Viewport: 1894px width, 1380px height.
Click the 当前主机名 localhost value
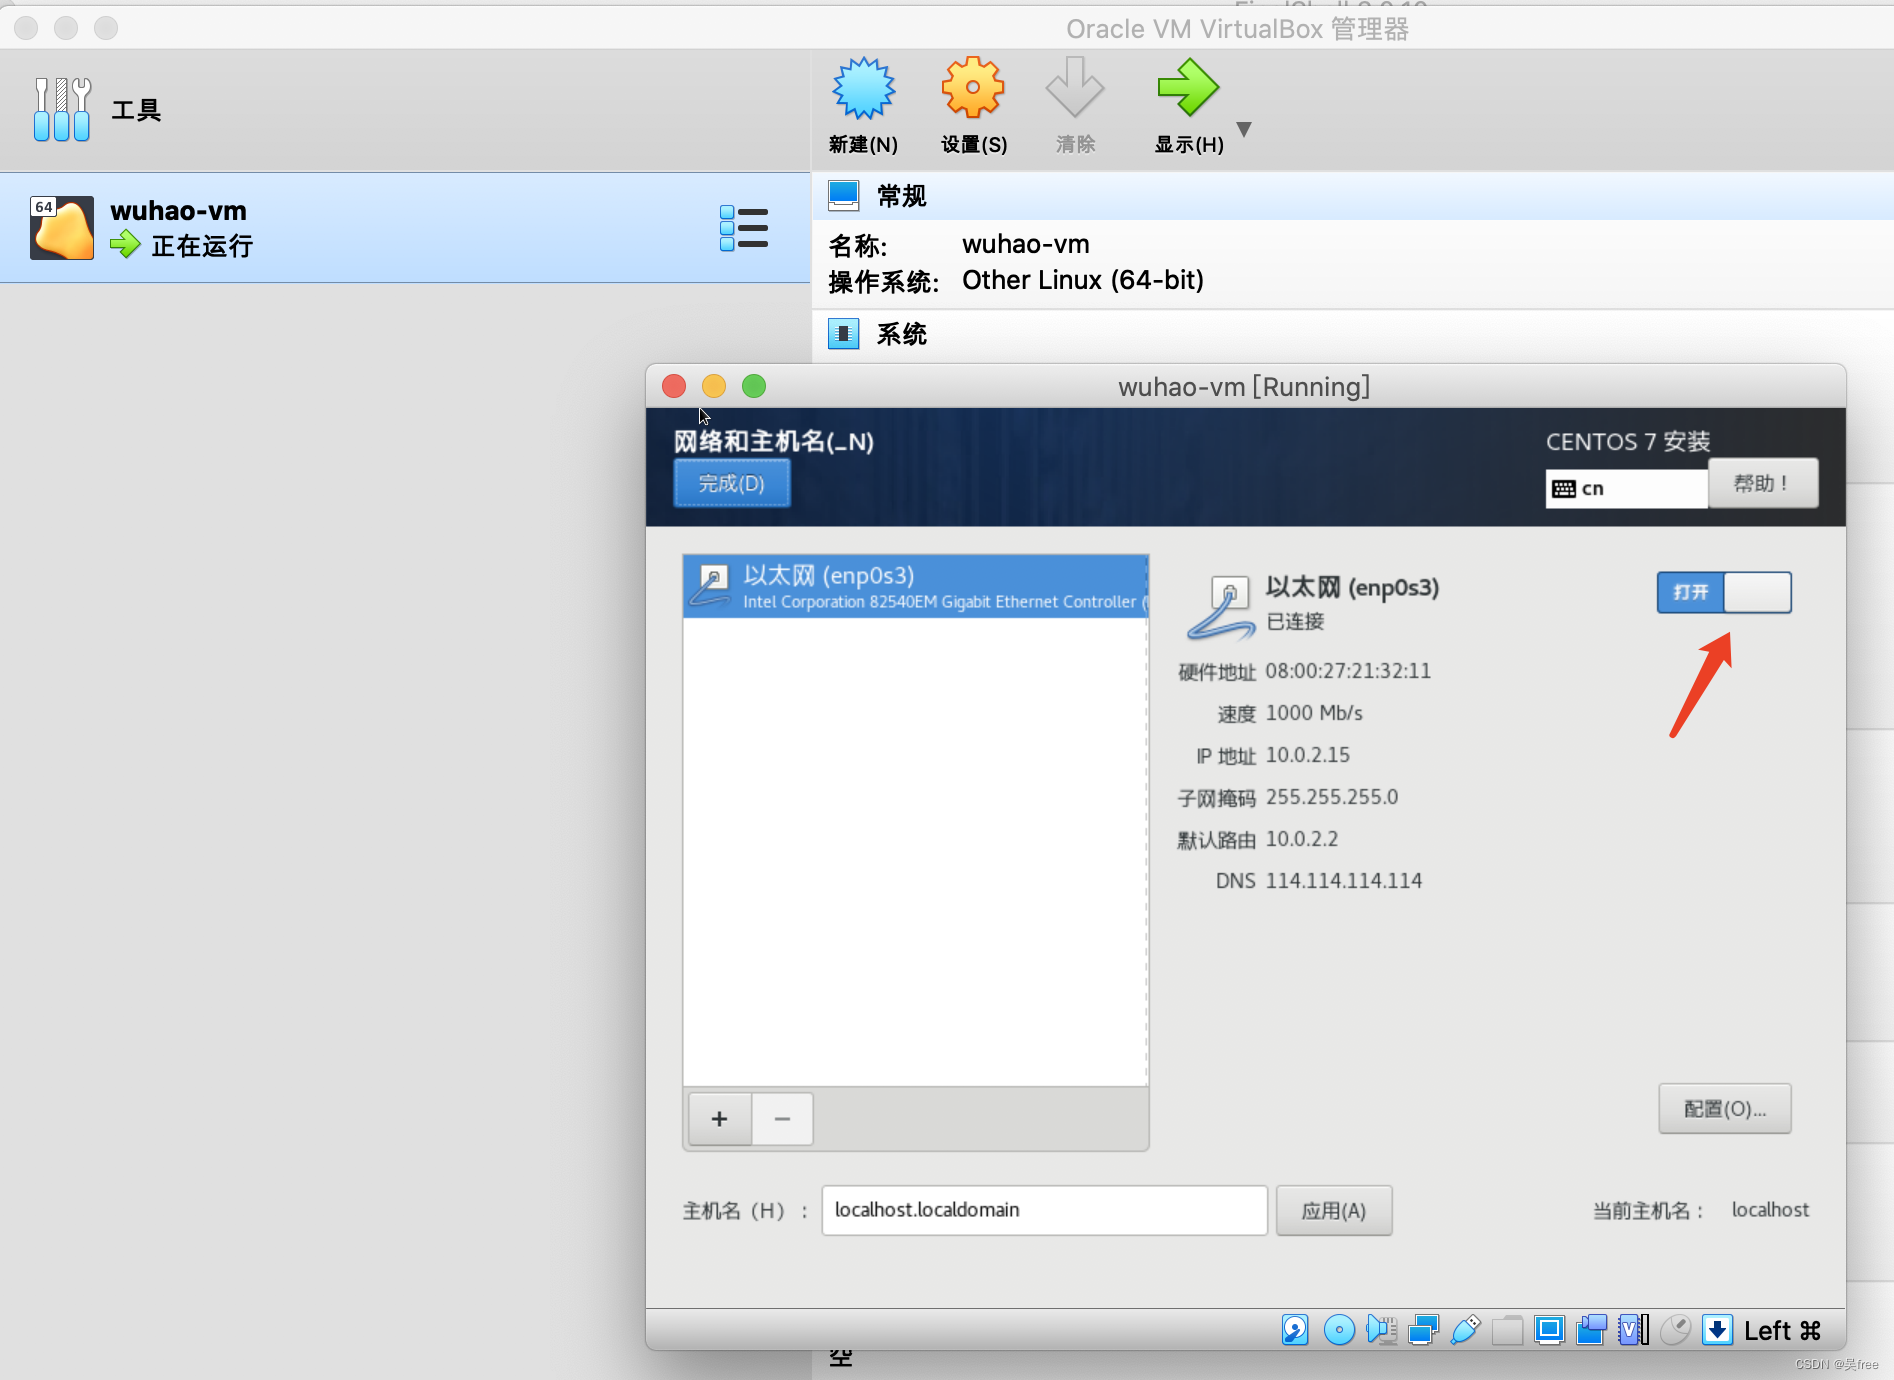pos(1770,1210)
